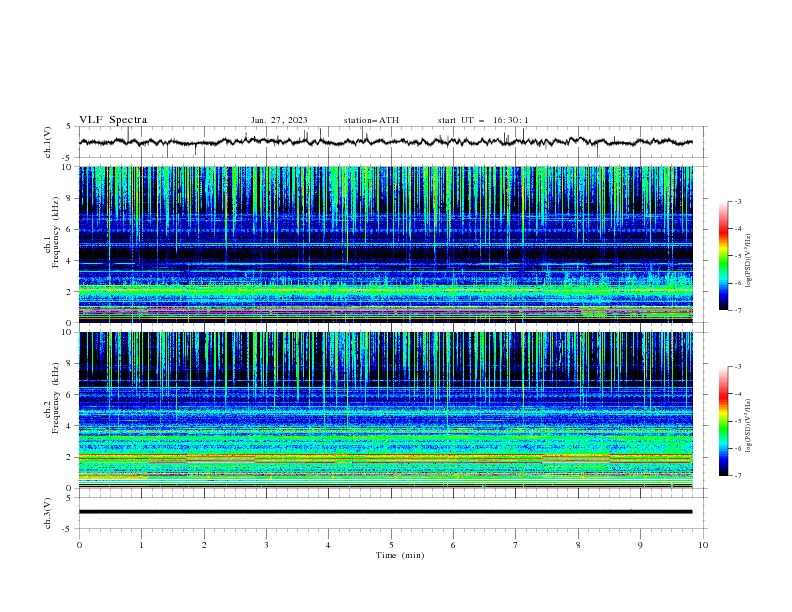Click the '0' tick on the time axis
This screenshot has width=792, height=612.
[79, 545]
